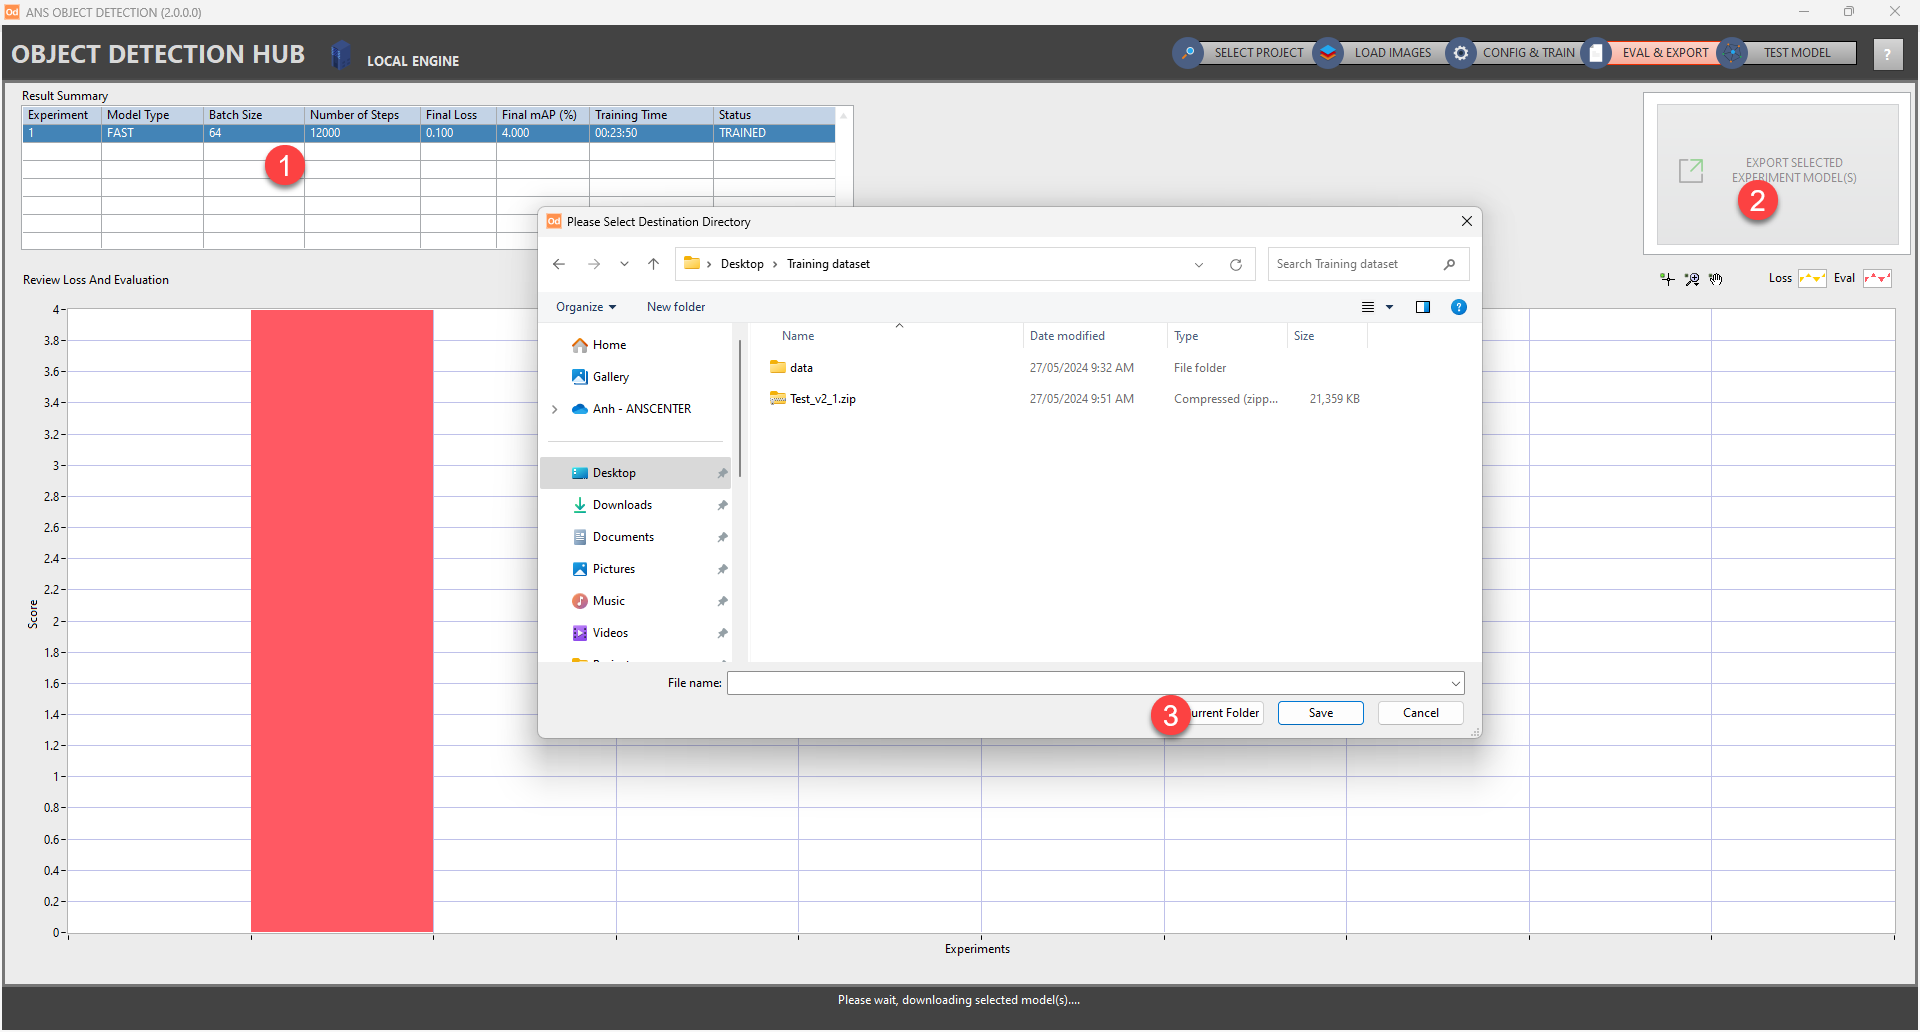Click the Save button in the dialog
This screenshot has width=1920, height=1032.
pos(1320,713)
